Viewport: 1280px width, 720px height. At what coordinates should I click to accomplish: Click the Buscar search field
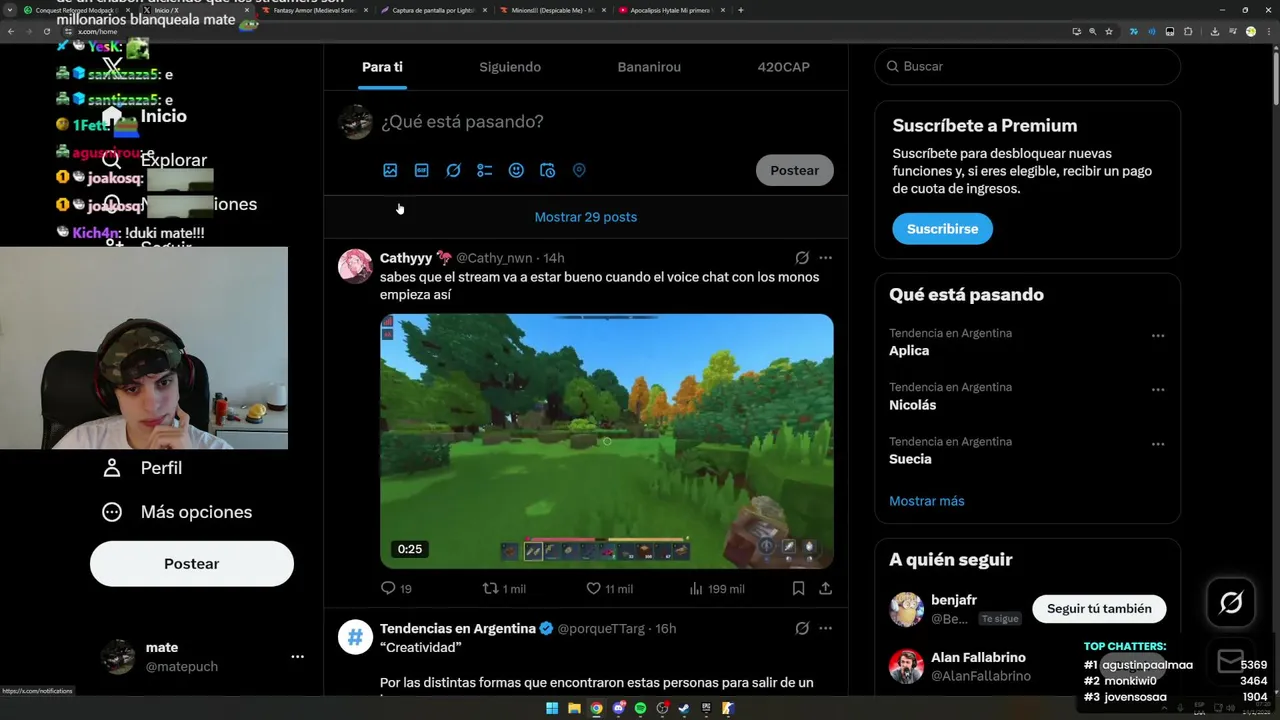(1027, 66)
